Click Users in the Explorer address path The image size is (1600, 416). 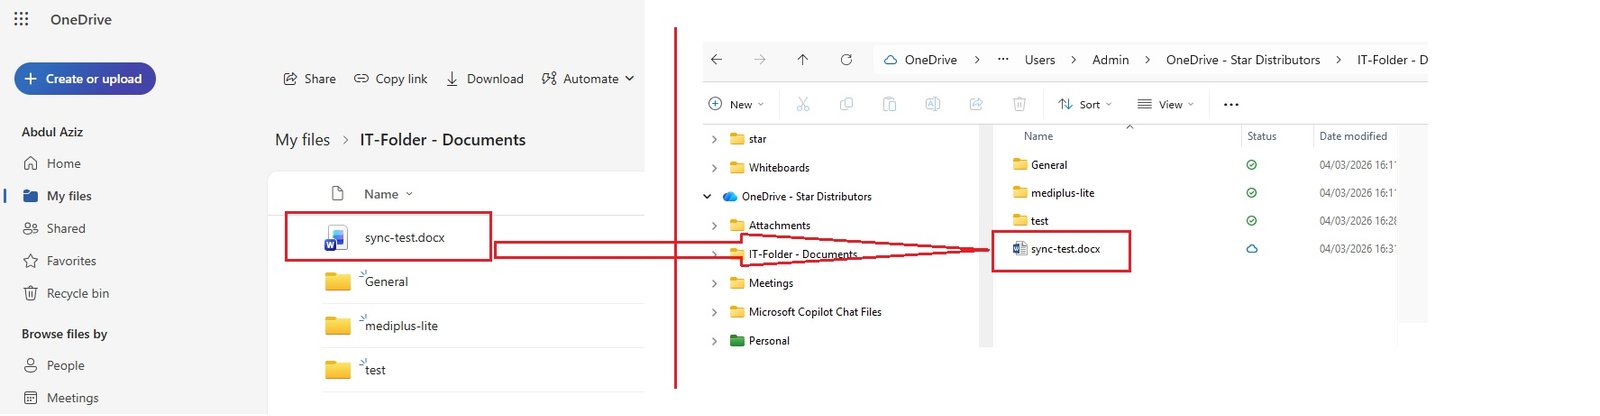(x=1040, y=60)
